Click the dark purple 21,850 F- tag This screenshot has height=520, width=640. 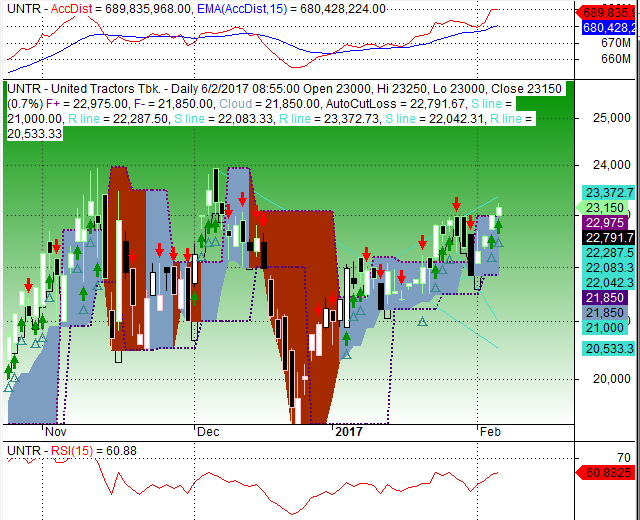click(x=605, y=298)
